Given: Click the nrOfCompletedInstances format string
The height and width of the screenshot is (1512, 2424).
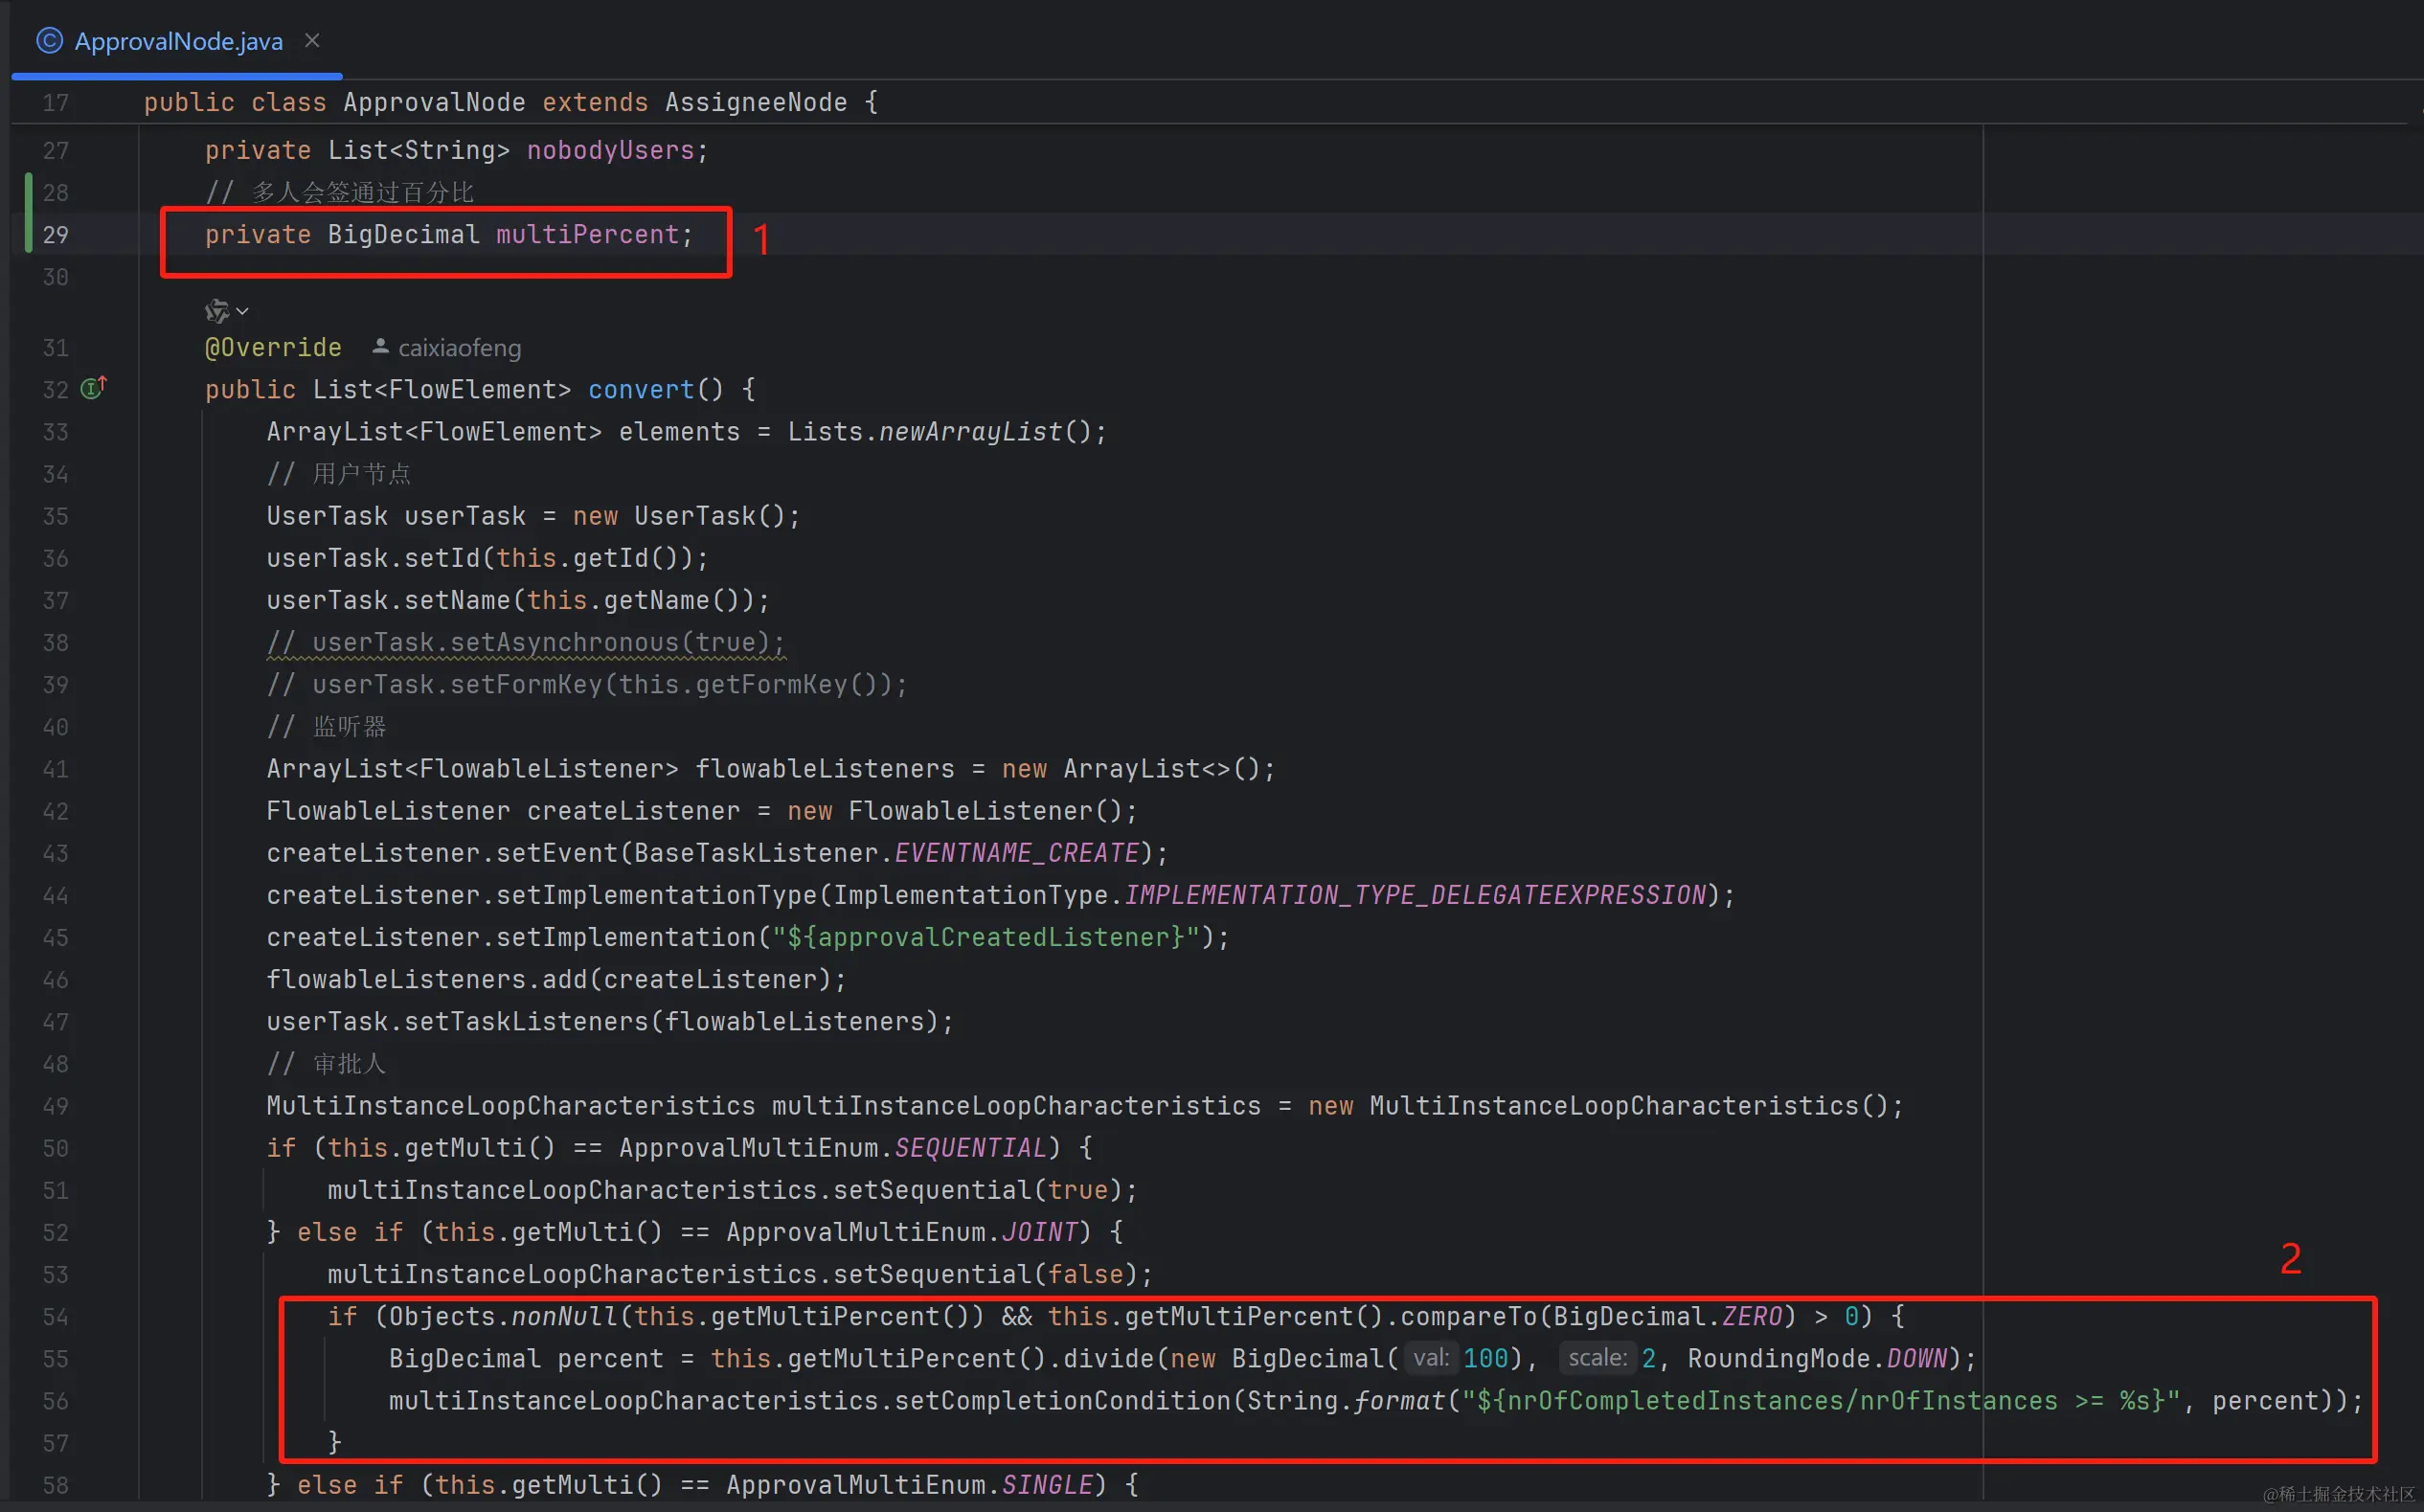Looking at the screenshot, I should point(1820,1401).
